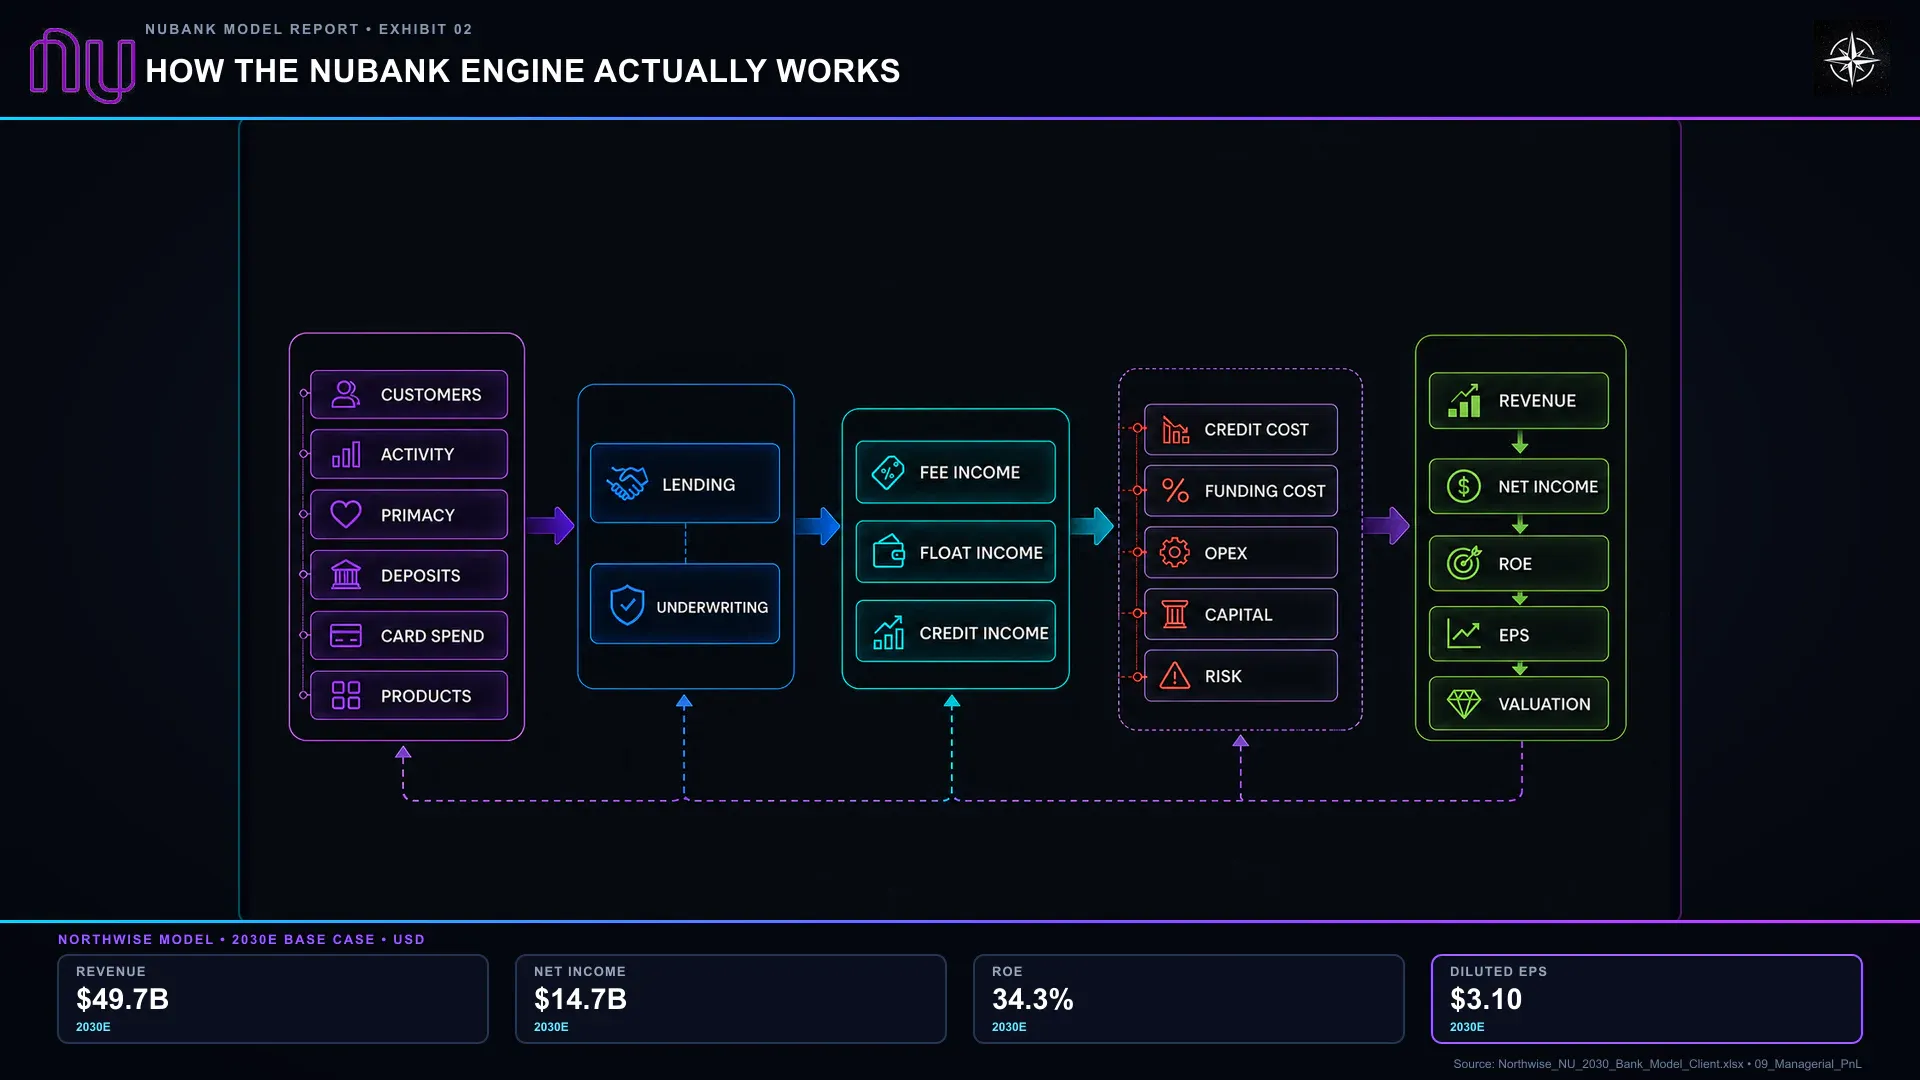Click the OPEX label
Screen dimensions: 1920x1080
pos(1226,553)
